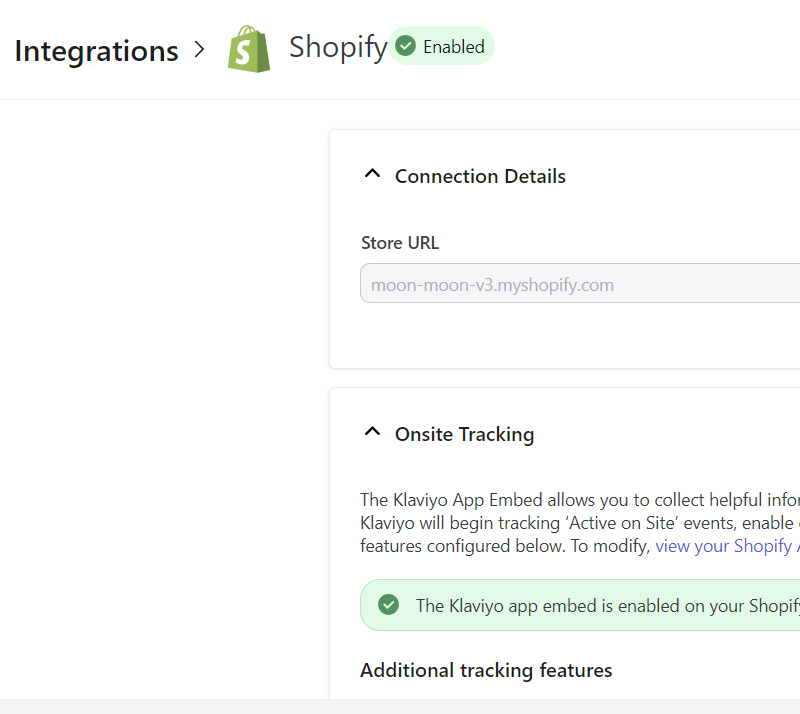Viewport: 800px width, 714px height.
Task: Click the Shopify bag logo icon
Action: click(249, 49)
